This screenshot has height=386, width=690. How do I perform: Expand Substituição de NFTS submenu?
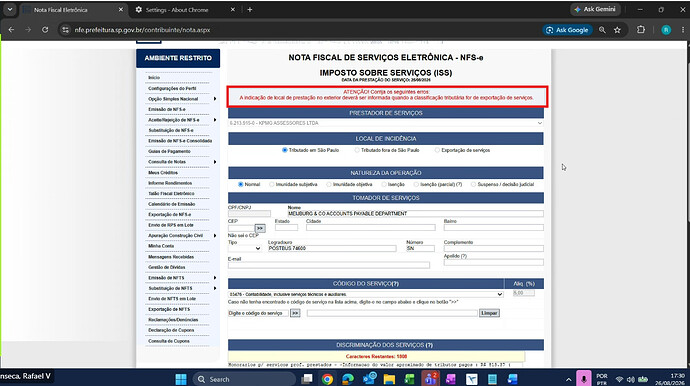[215, 288]
